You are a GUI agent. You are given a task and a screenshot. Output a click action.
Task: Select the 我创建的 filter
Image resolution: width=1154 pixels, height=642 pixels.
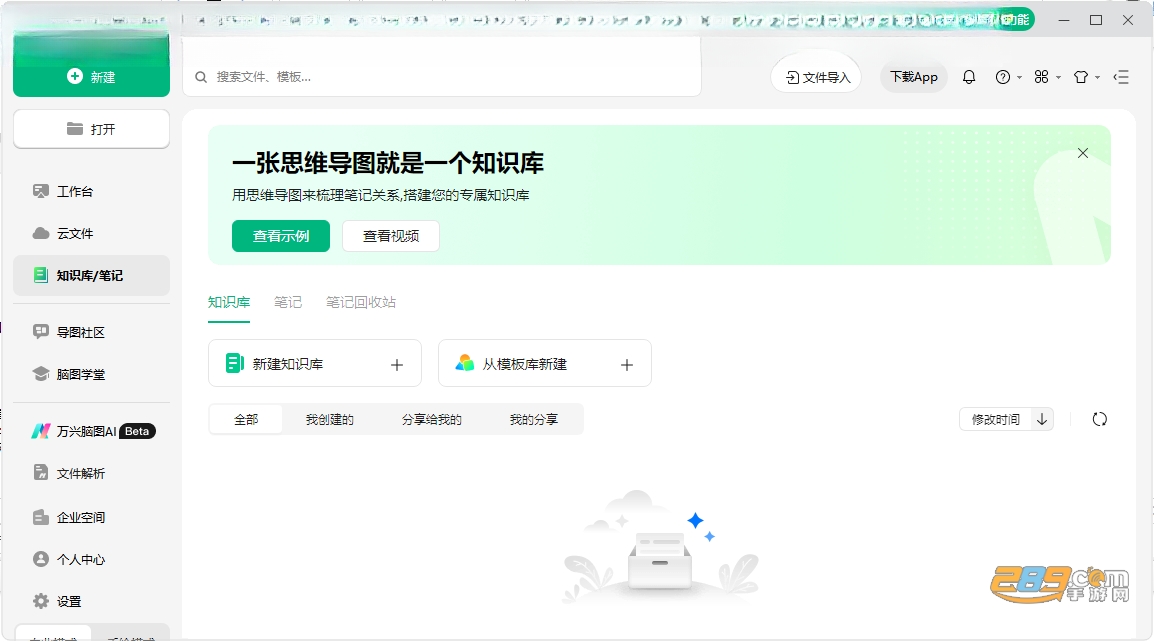click(330, 420)
